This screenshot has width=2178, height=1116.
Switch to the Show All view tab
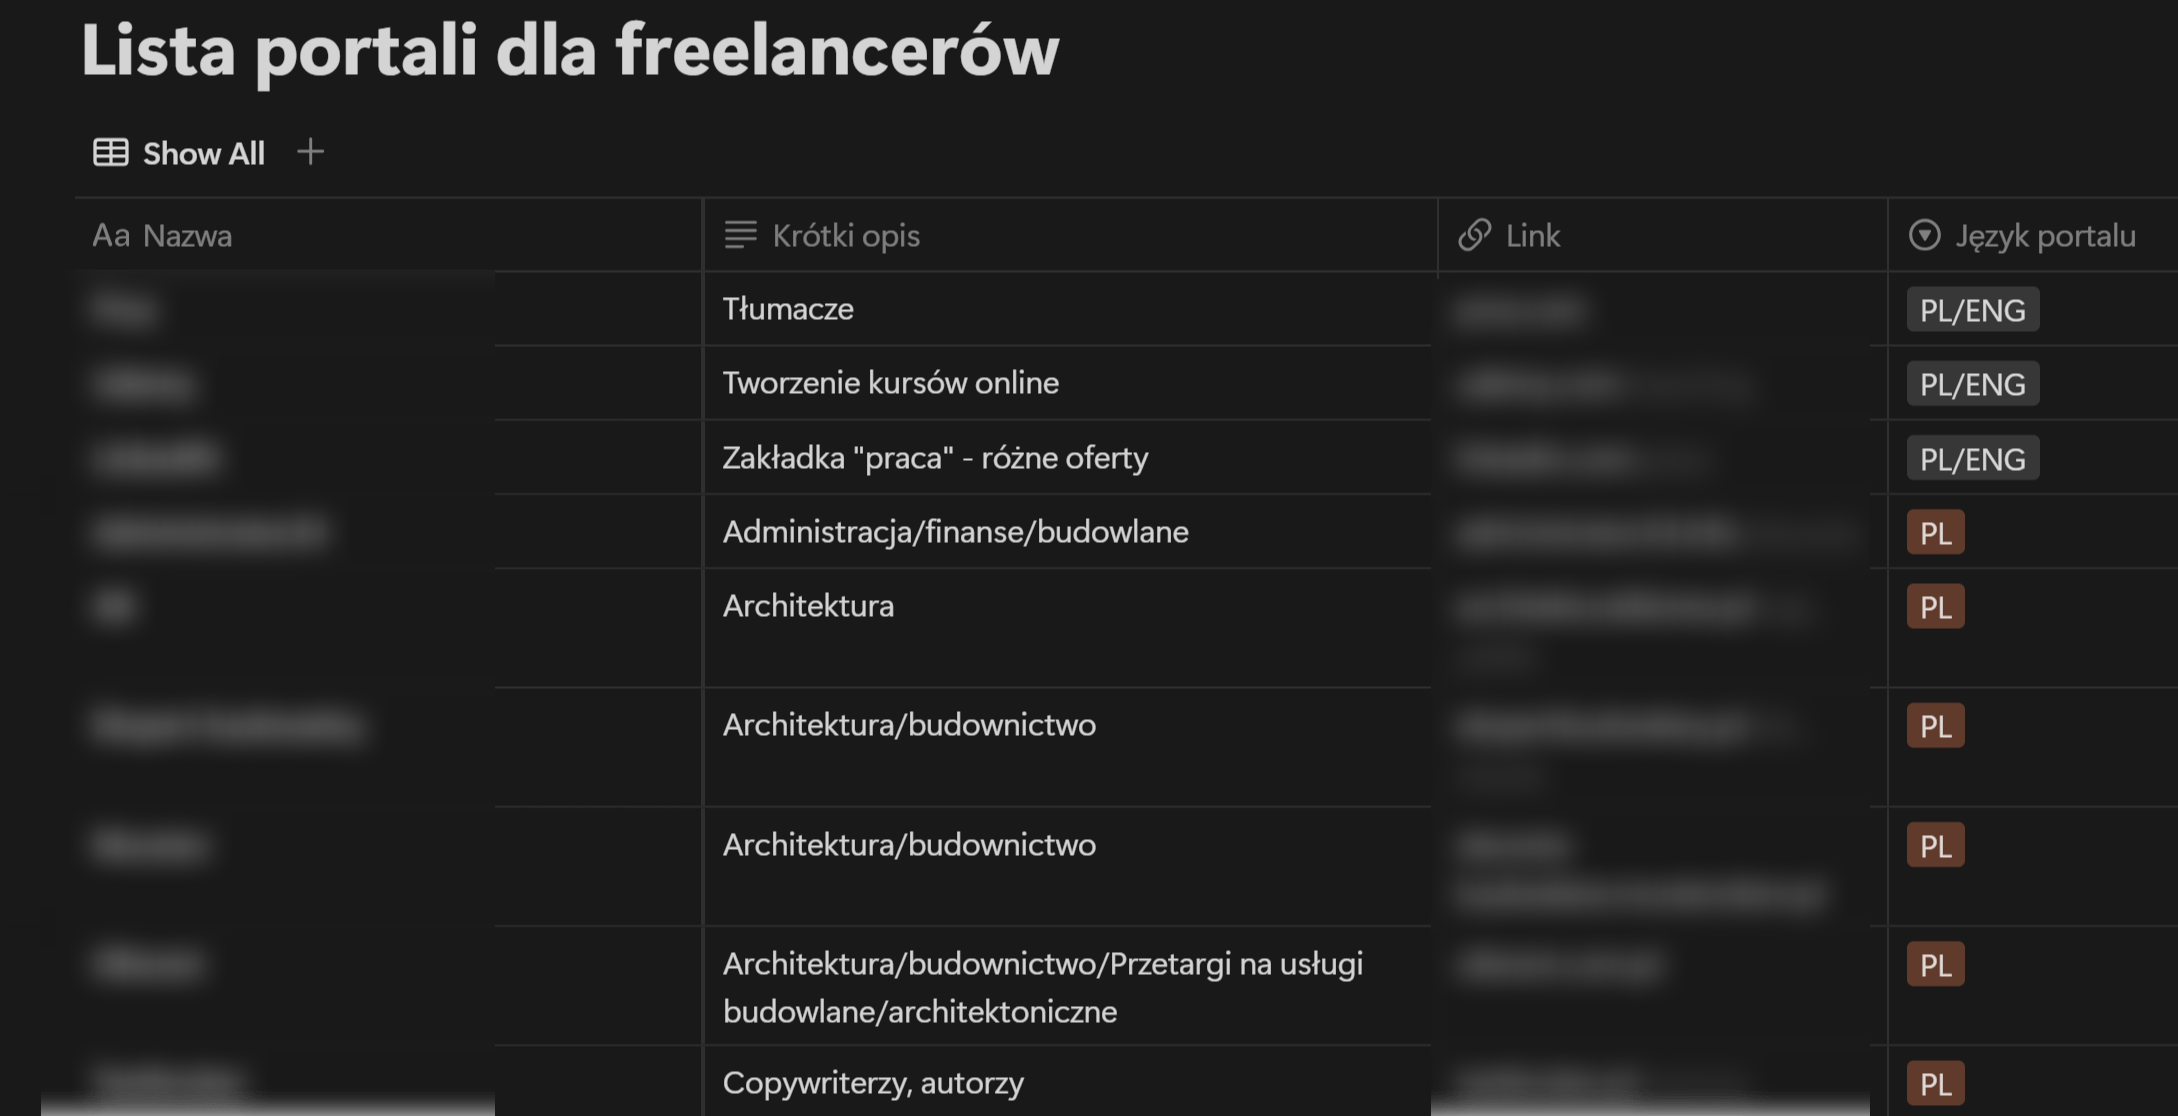pyautogui.click(x=203, y=152)
